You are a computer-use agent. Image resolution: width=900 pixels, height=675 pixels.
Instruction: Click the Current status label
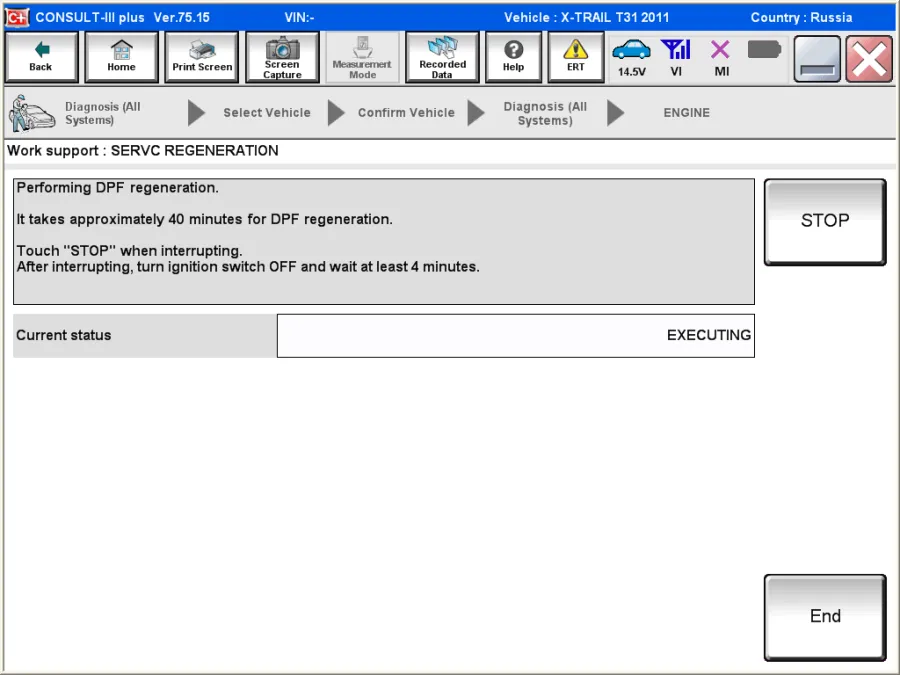64,335
